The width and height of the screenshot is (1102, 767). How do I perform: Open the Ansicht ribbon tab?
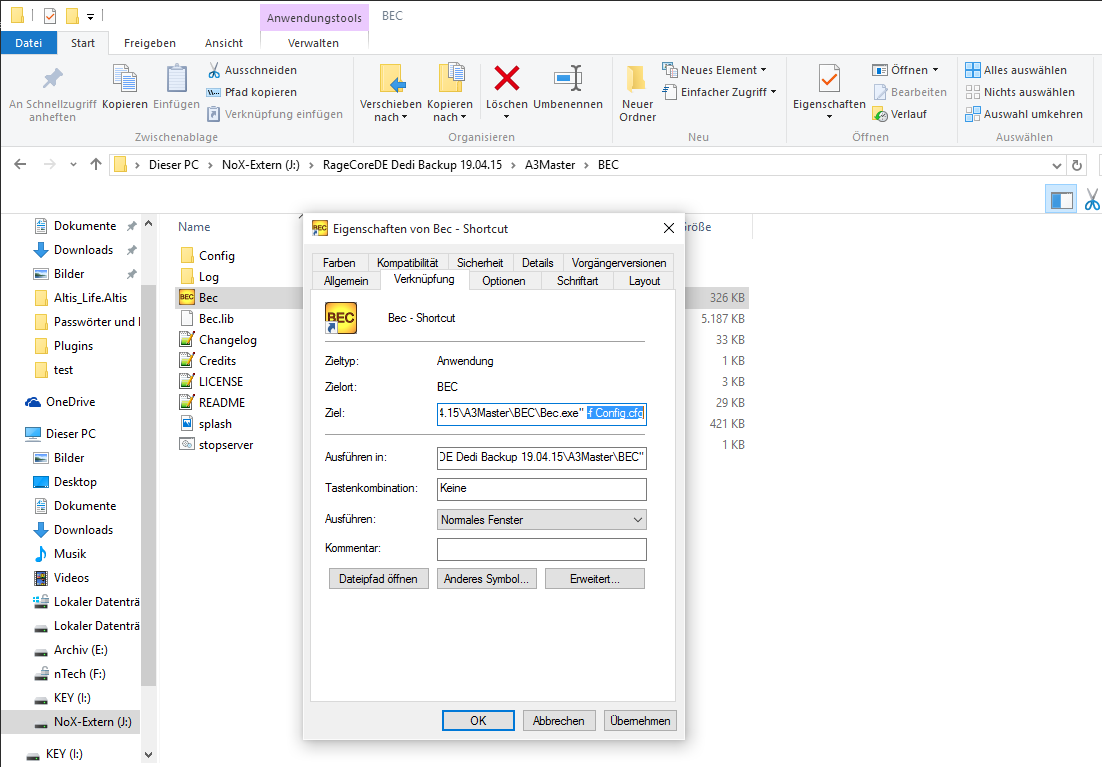pyautogui.click(x=224, y=43)
